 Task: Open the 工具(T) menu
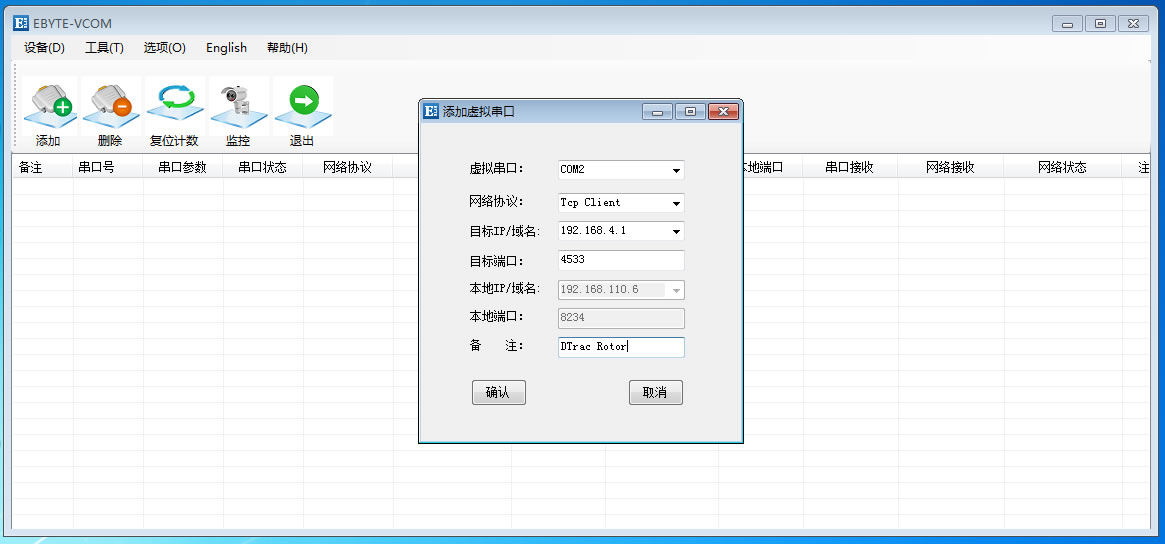pyautogui.click(x=104, y=48)
